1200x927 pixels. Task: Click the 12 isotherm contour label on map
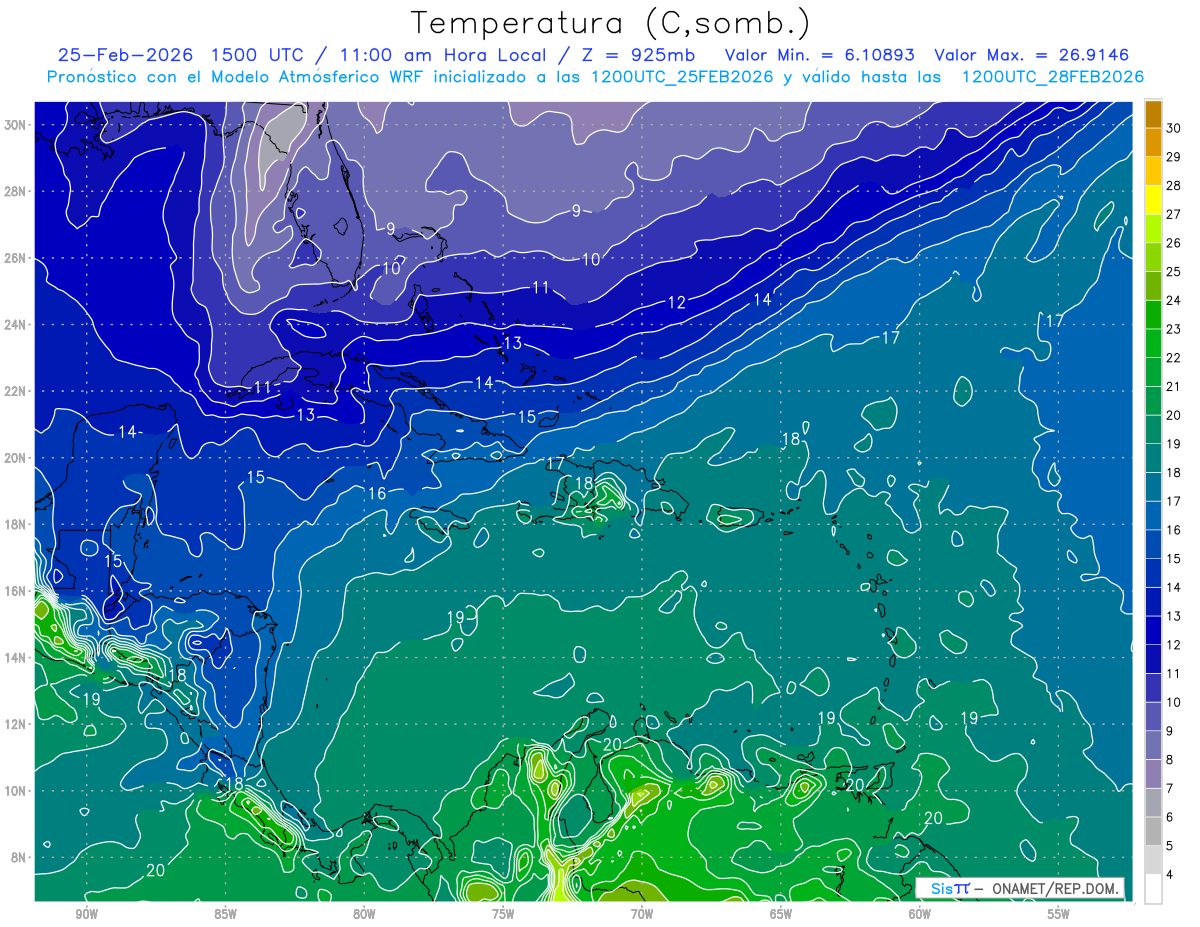(x=677, y=303)
